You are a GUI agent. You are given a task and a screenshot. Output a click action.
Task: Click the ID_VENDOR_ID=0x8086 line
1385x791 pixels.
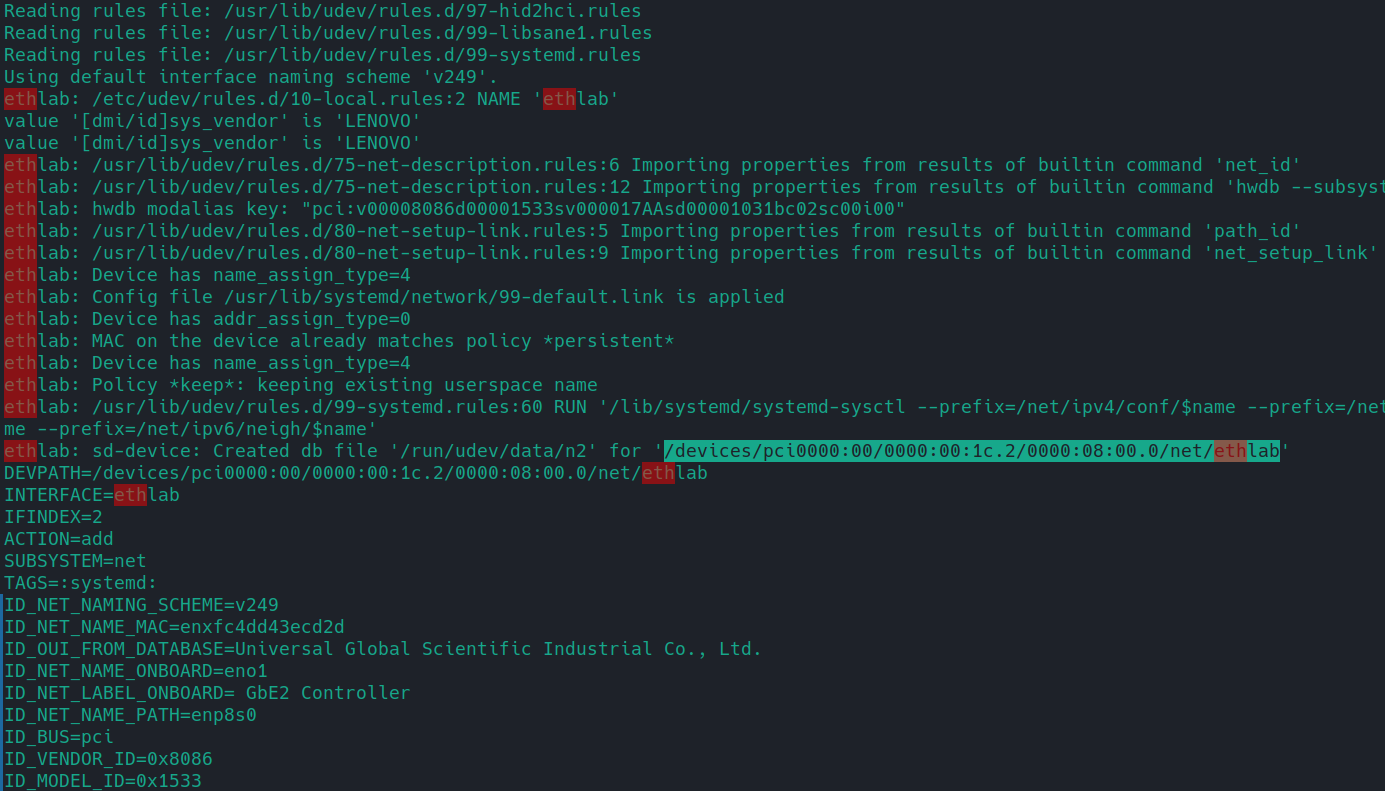108,759
